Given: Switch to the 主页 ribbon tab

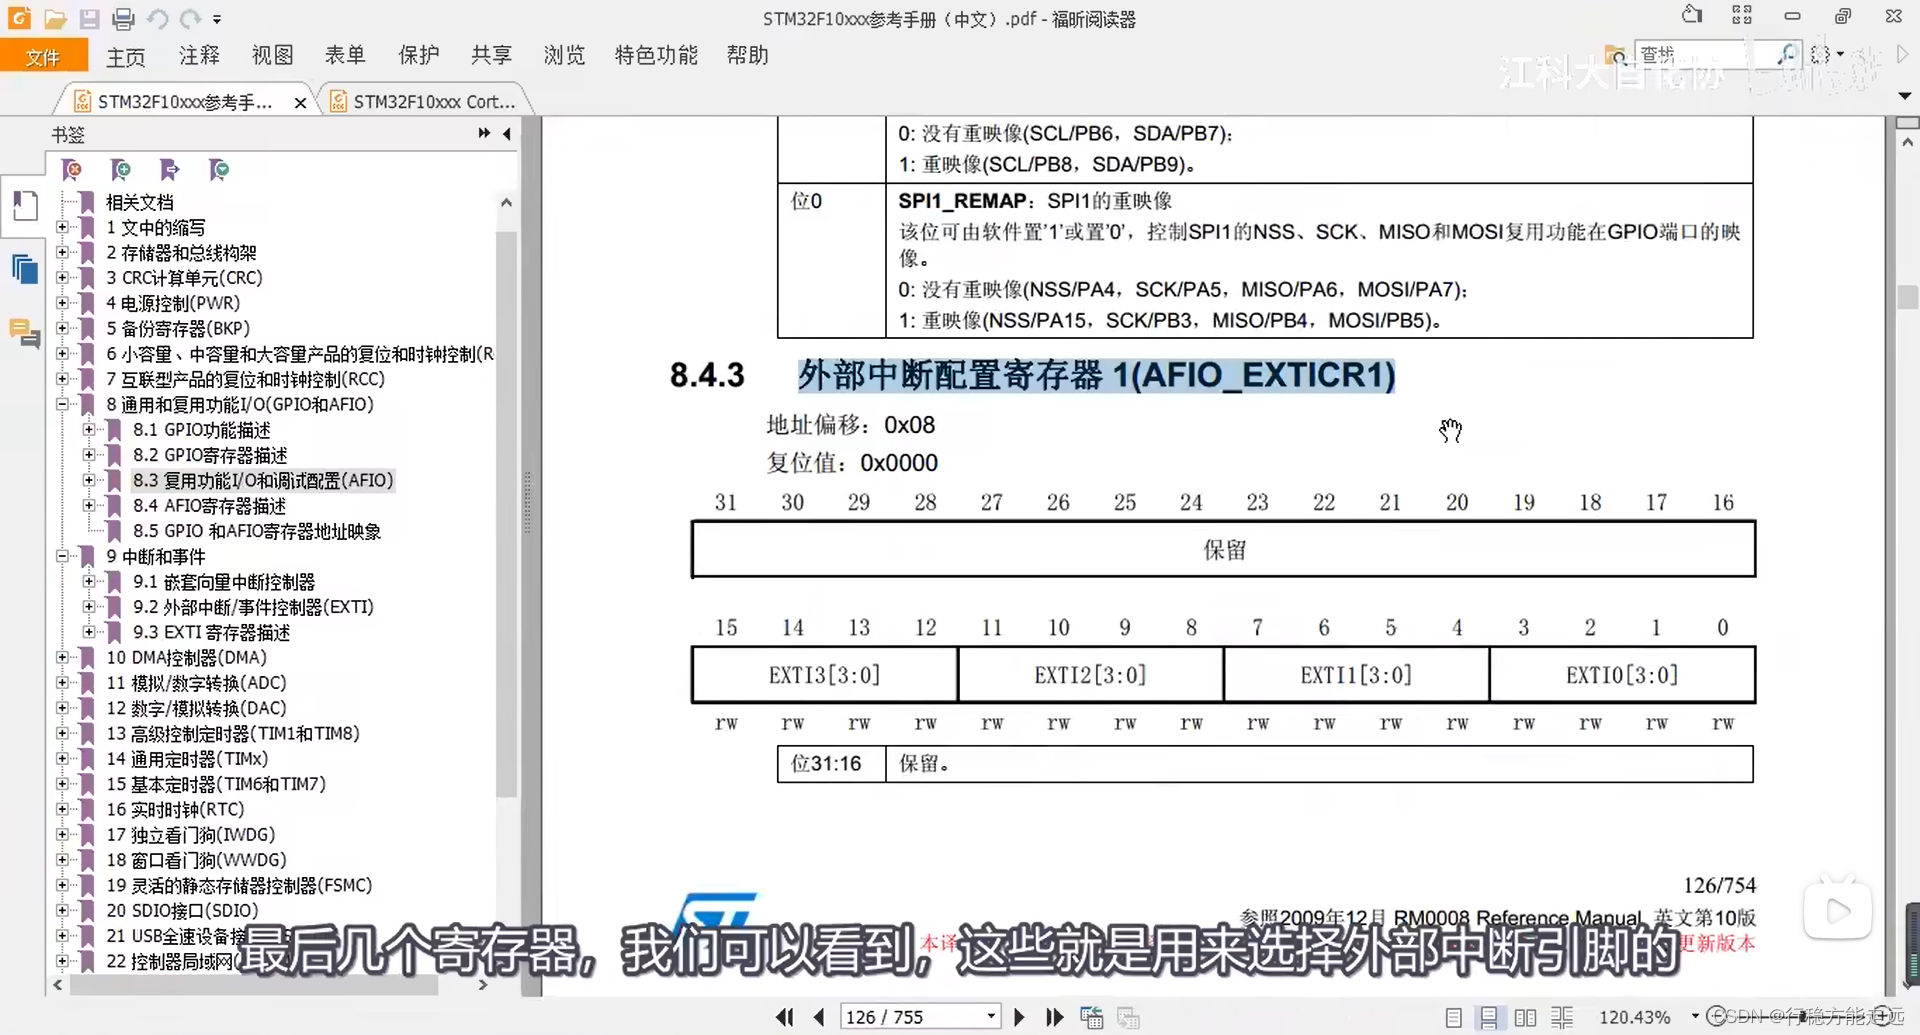Looking at the screenshot, I should (x=126, y=57).
